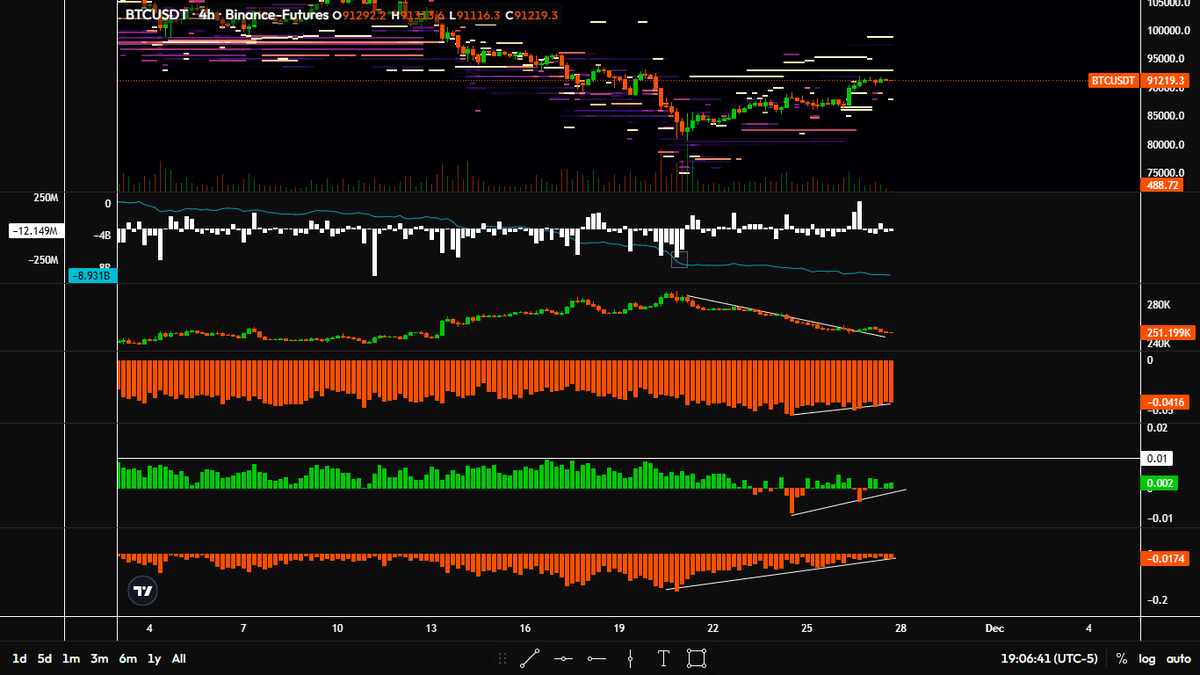Select the Vertical Line drawing tool

630,659
